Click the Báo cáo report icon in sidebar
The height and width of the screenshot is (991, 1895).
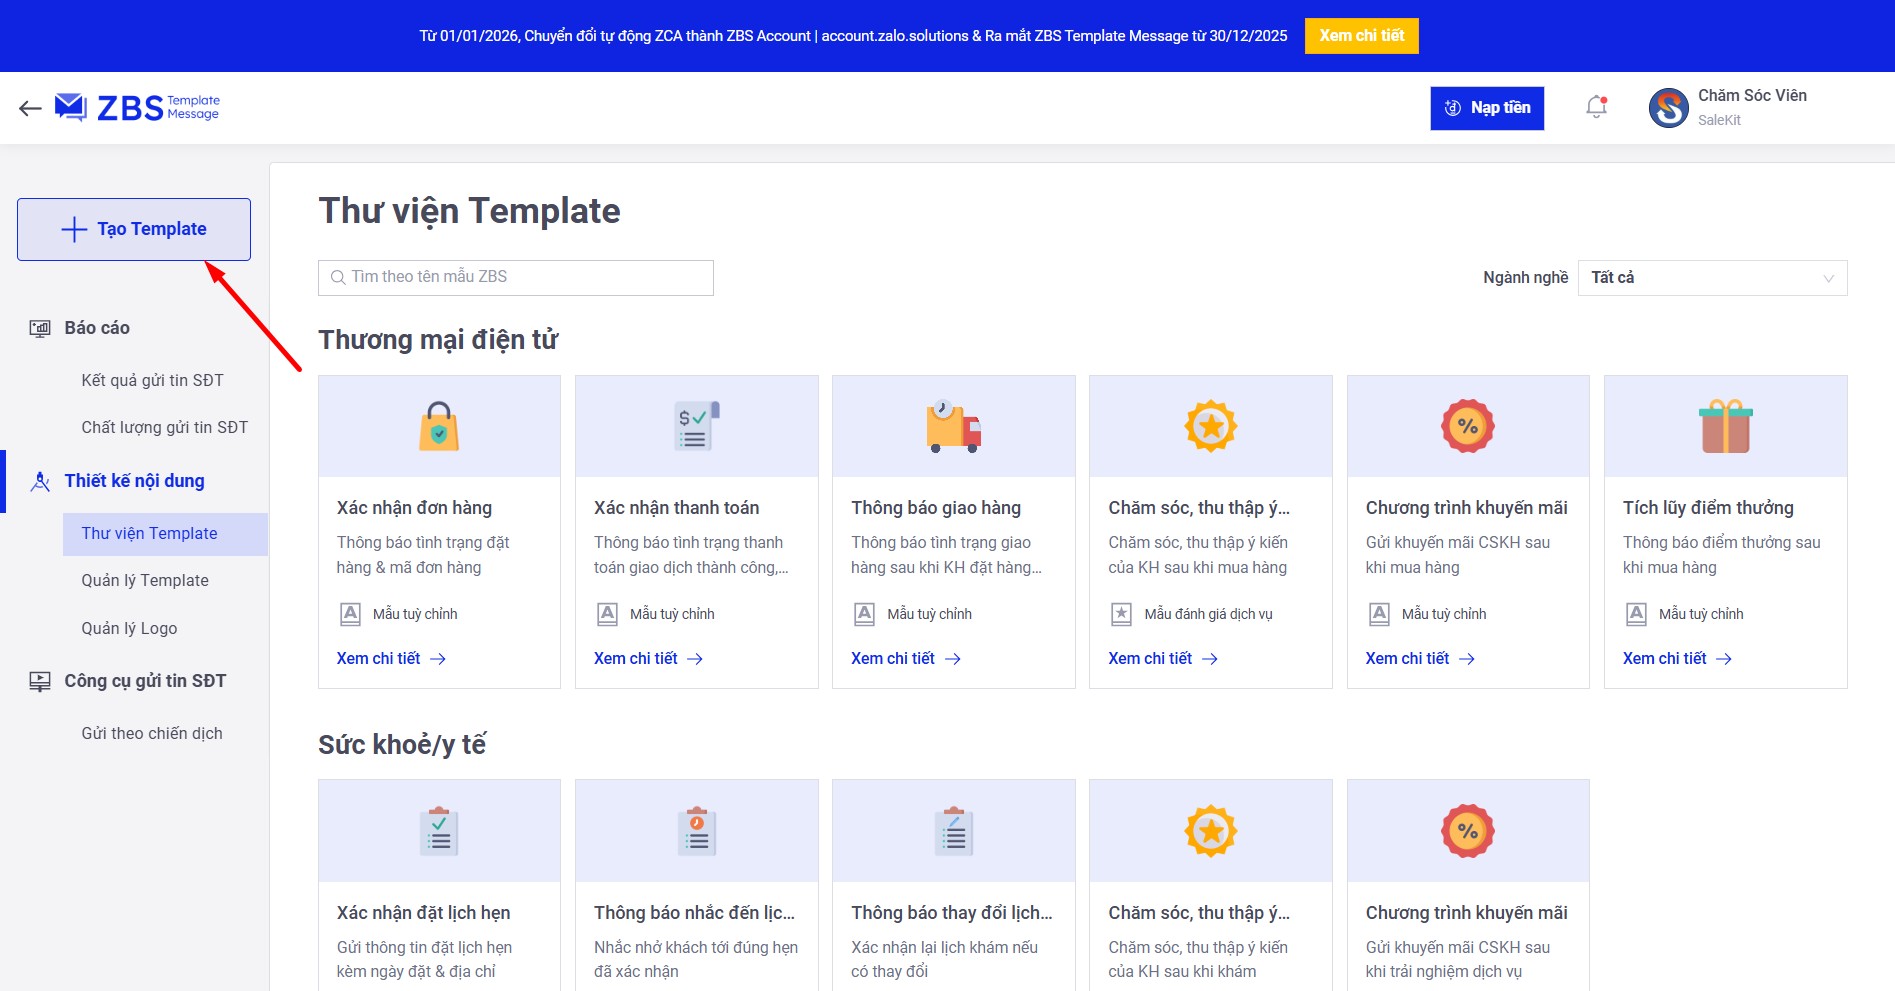pos(40,328)
